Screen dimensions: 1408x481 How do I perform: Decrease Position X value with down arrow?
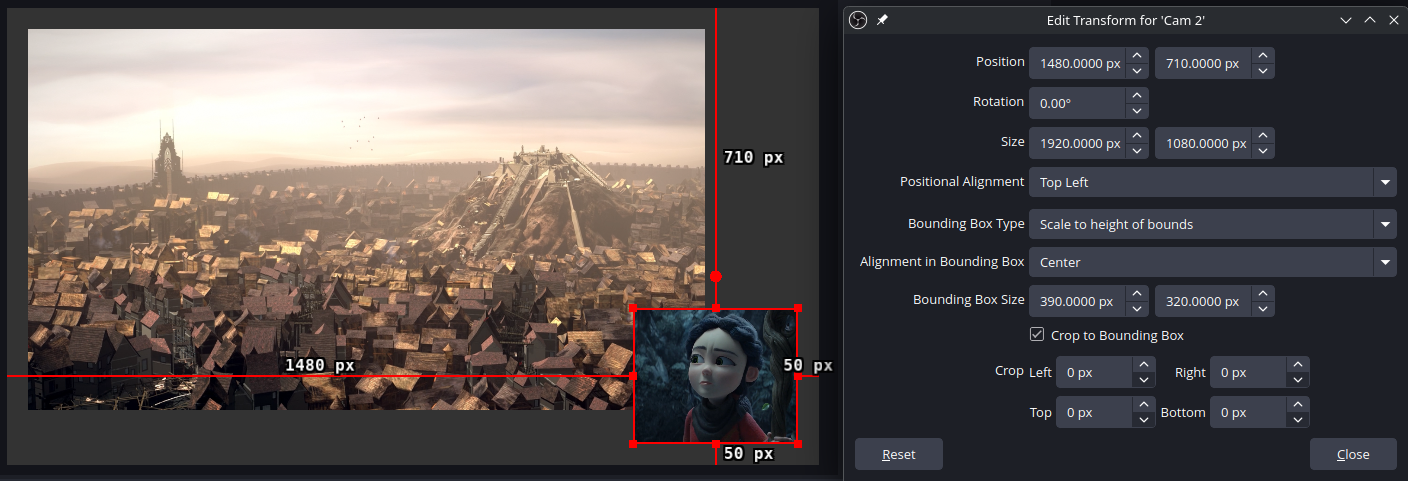click(x=1137, y=71)
